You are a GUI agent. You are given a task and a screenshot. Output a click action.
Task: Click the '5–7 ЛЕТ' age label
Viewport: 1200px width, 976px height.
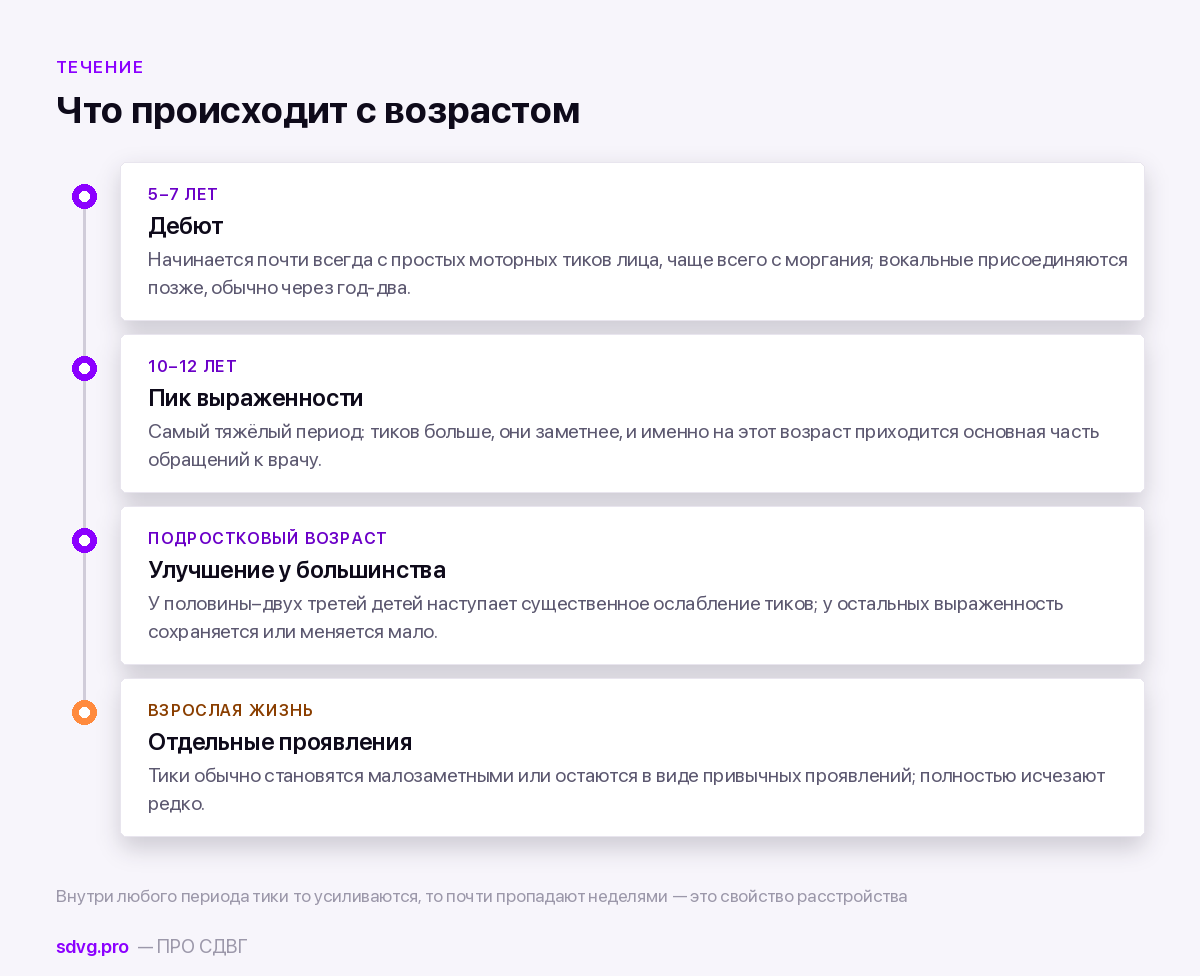pos(183,194)
